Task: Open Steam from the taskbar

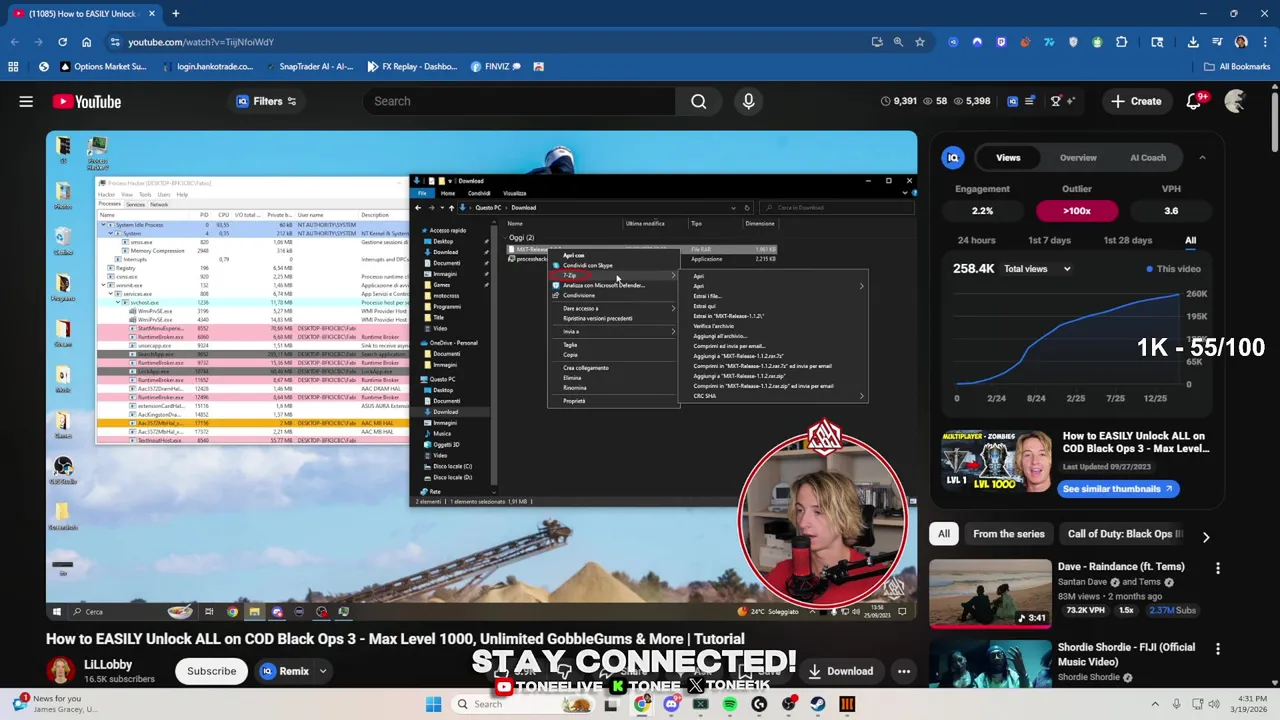Action: (x=818, y=704)
